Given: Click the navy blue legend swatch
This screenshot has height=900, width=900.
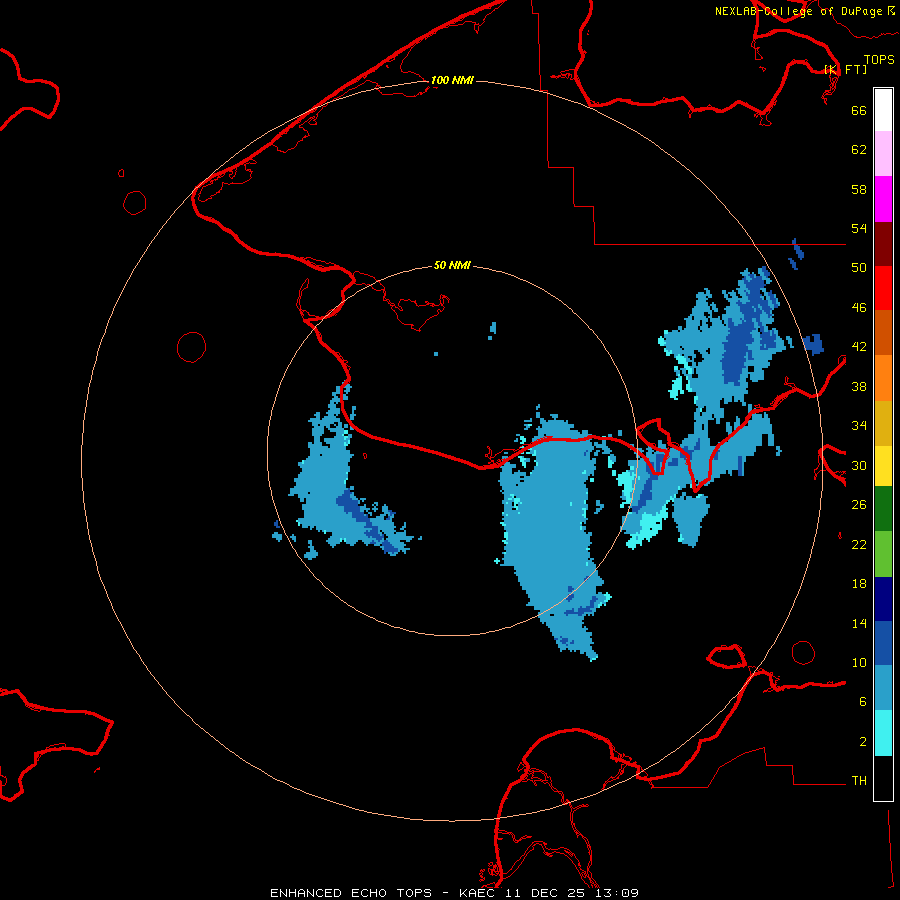Looking at the screenshot, I should tap(883, 599).
